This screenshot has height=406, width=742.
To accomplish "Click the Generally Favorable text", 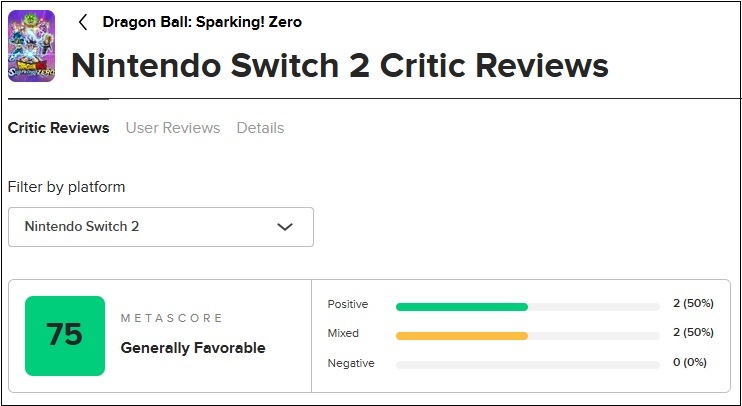I will click(x=193, y=348).
